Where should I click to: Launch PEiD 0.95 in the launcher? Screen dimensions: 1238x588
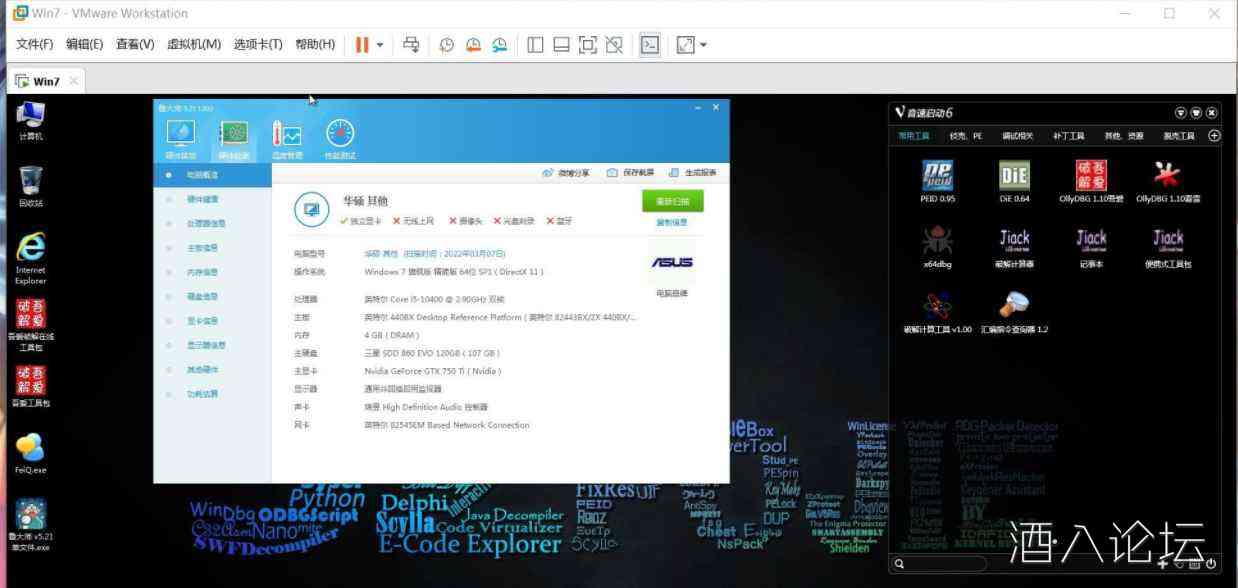tap(937, 181)
